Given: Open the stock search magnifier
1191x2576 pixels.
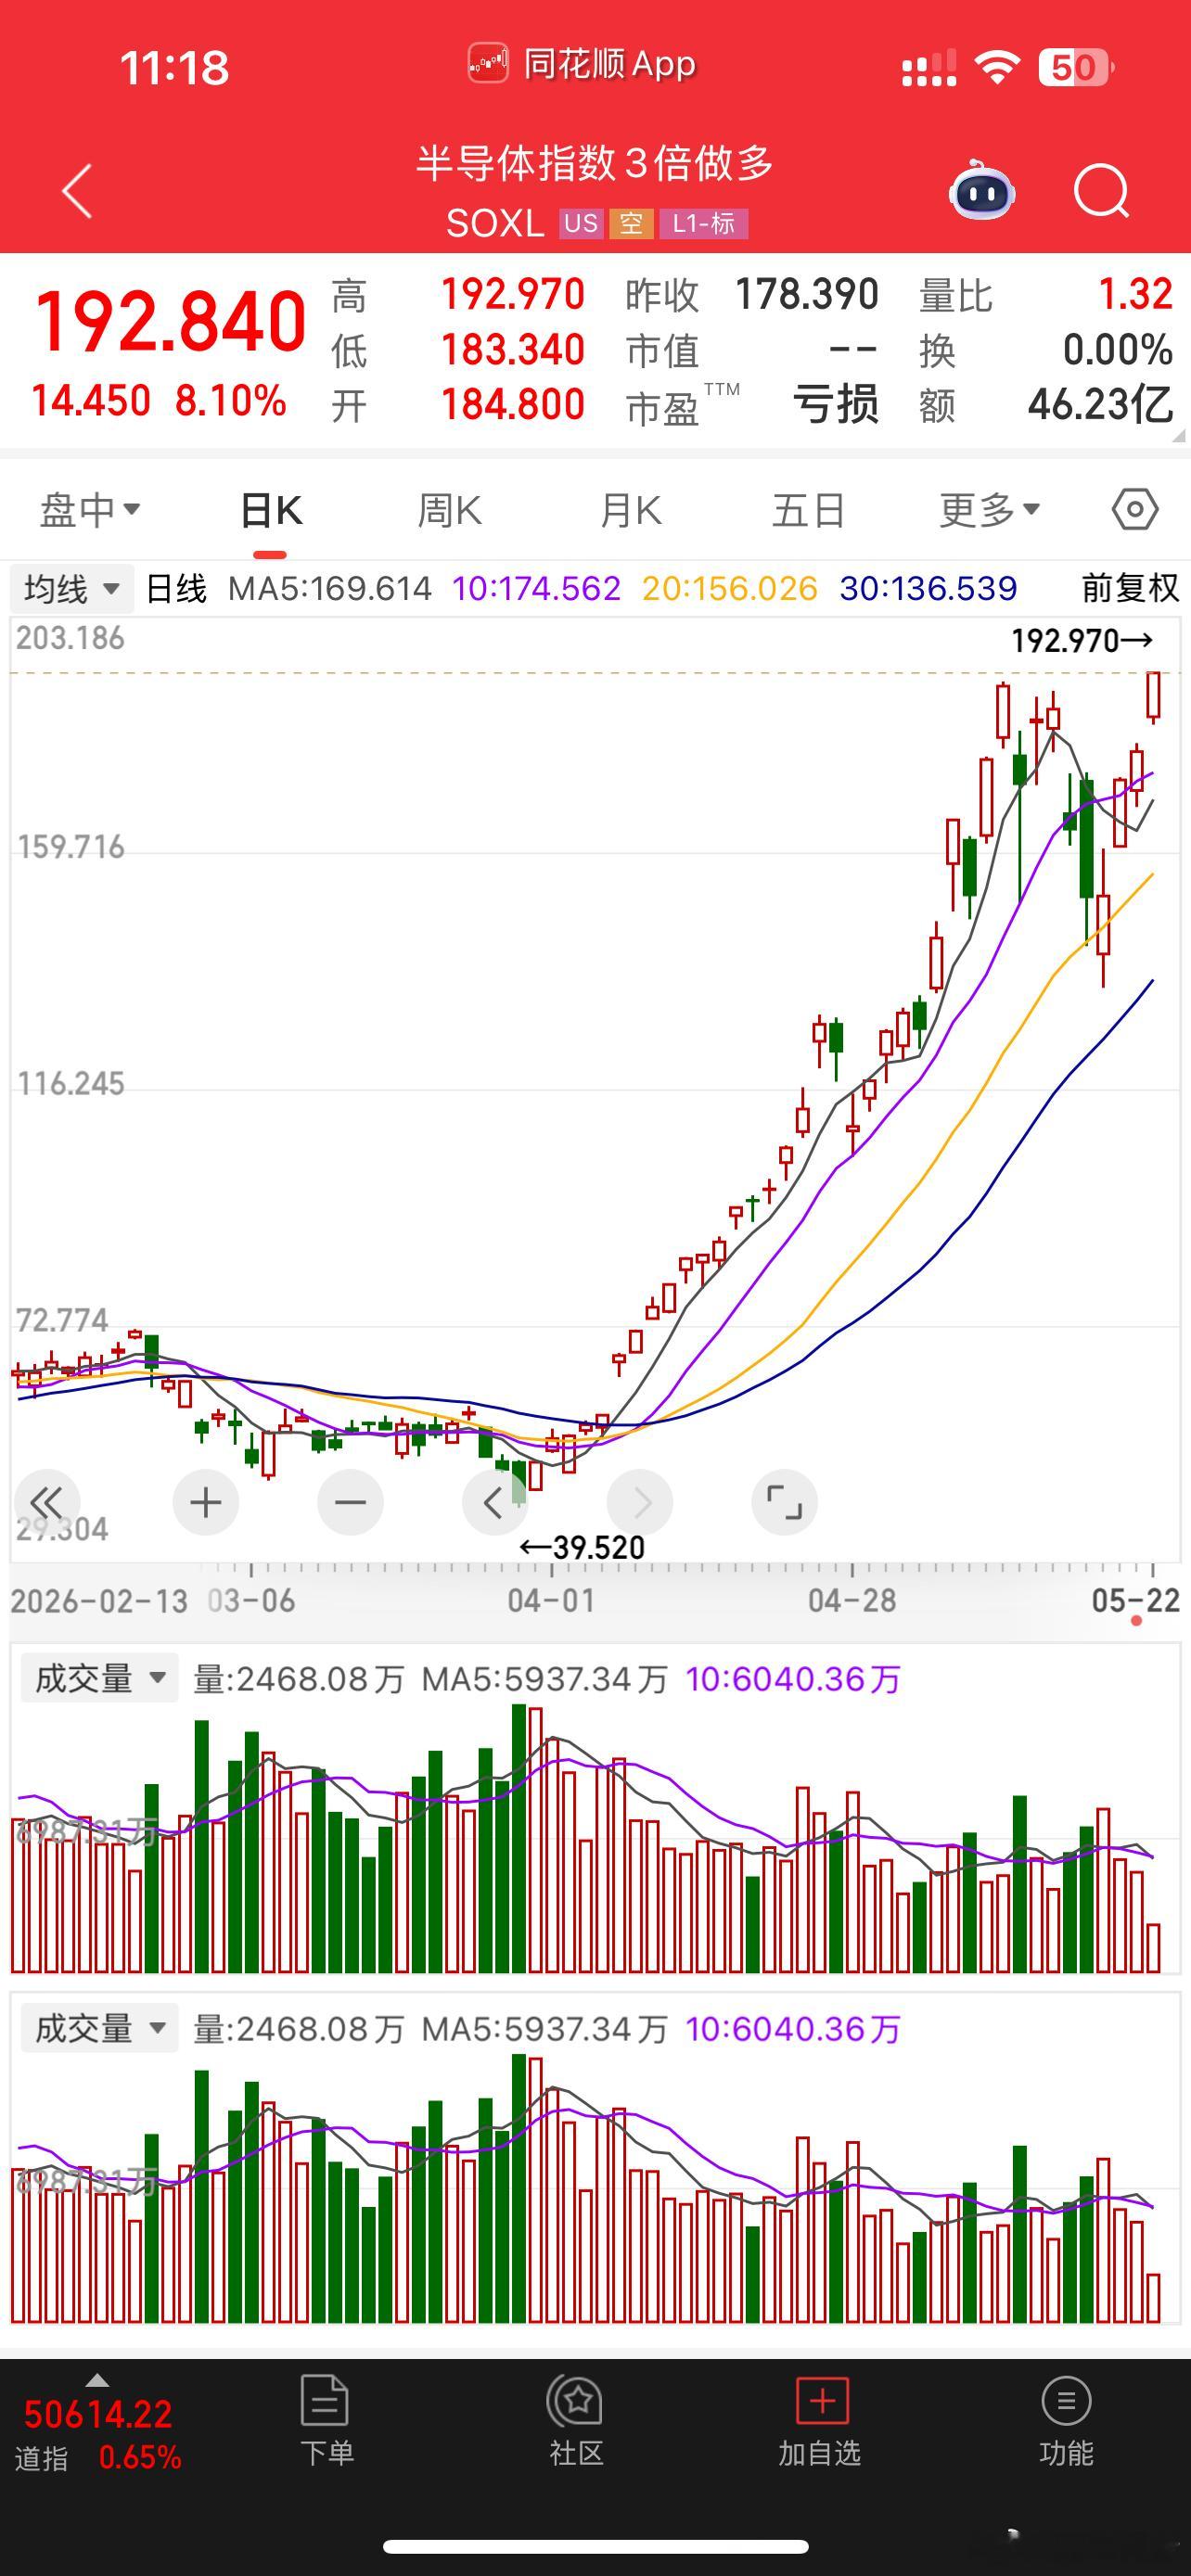Looking at the screenshot, I should pos(1101,190).
